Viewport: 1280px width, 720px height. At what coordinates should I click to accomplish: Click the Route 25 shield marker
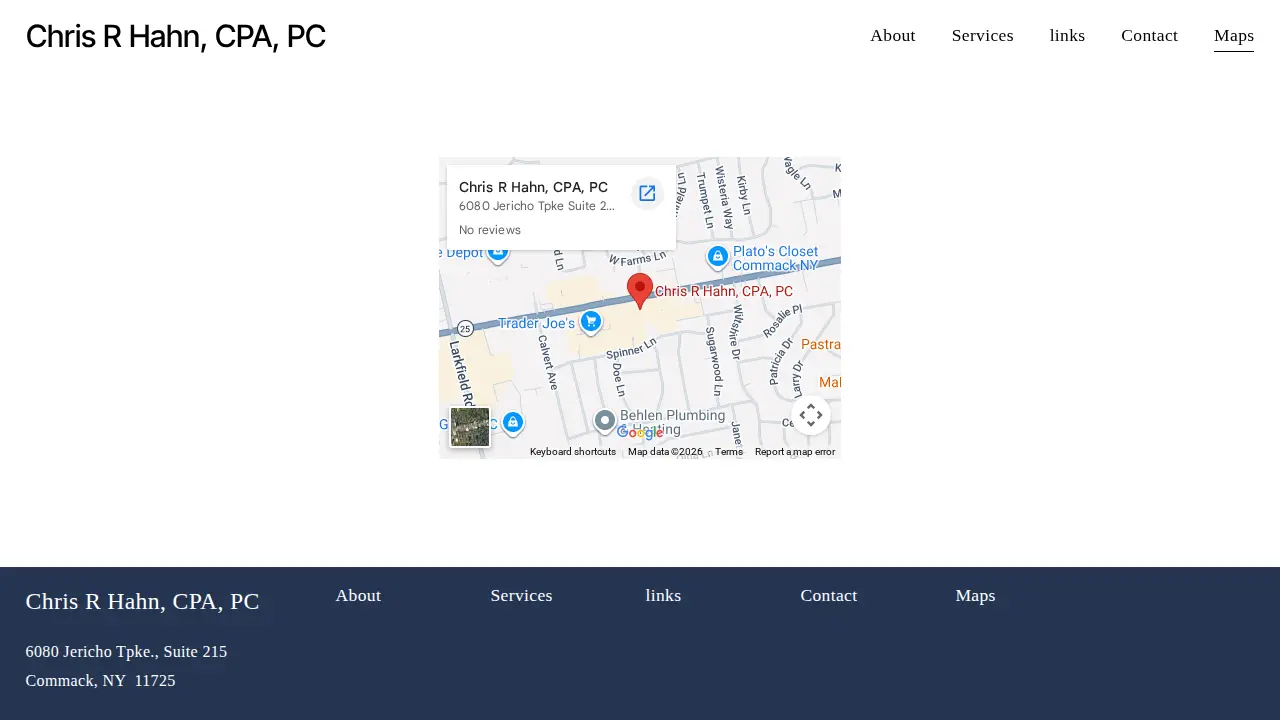click(465, 328)
